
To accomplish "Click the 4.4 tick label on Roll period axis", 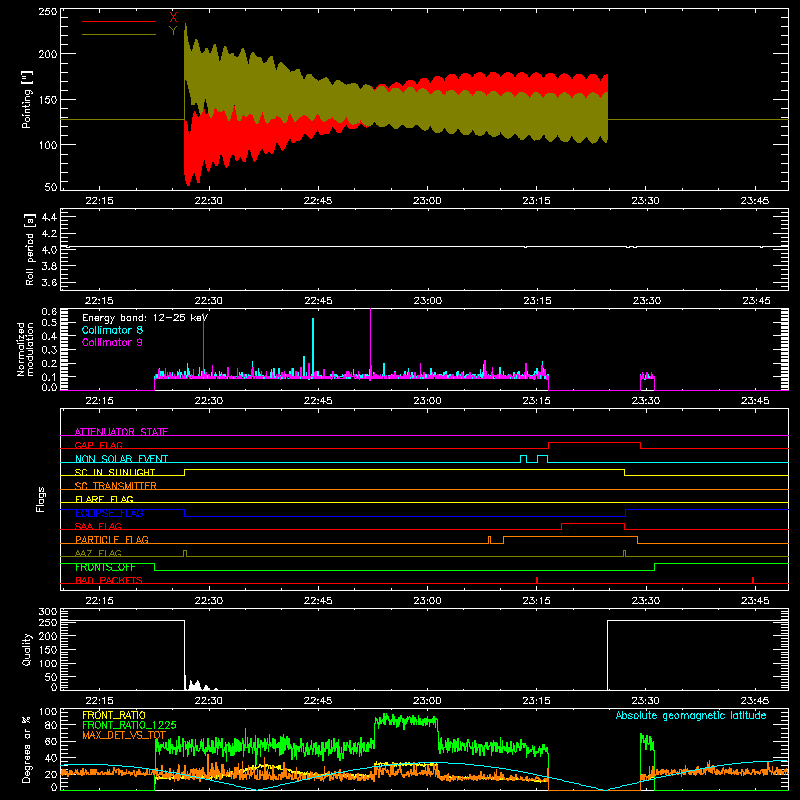I will pos(49,217).
